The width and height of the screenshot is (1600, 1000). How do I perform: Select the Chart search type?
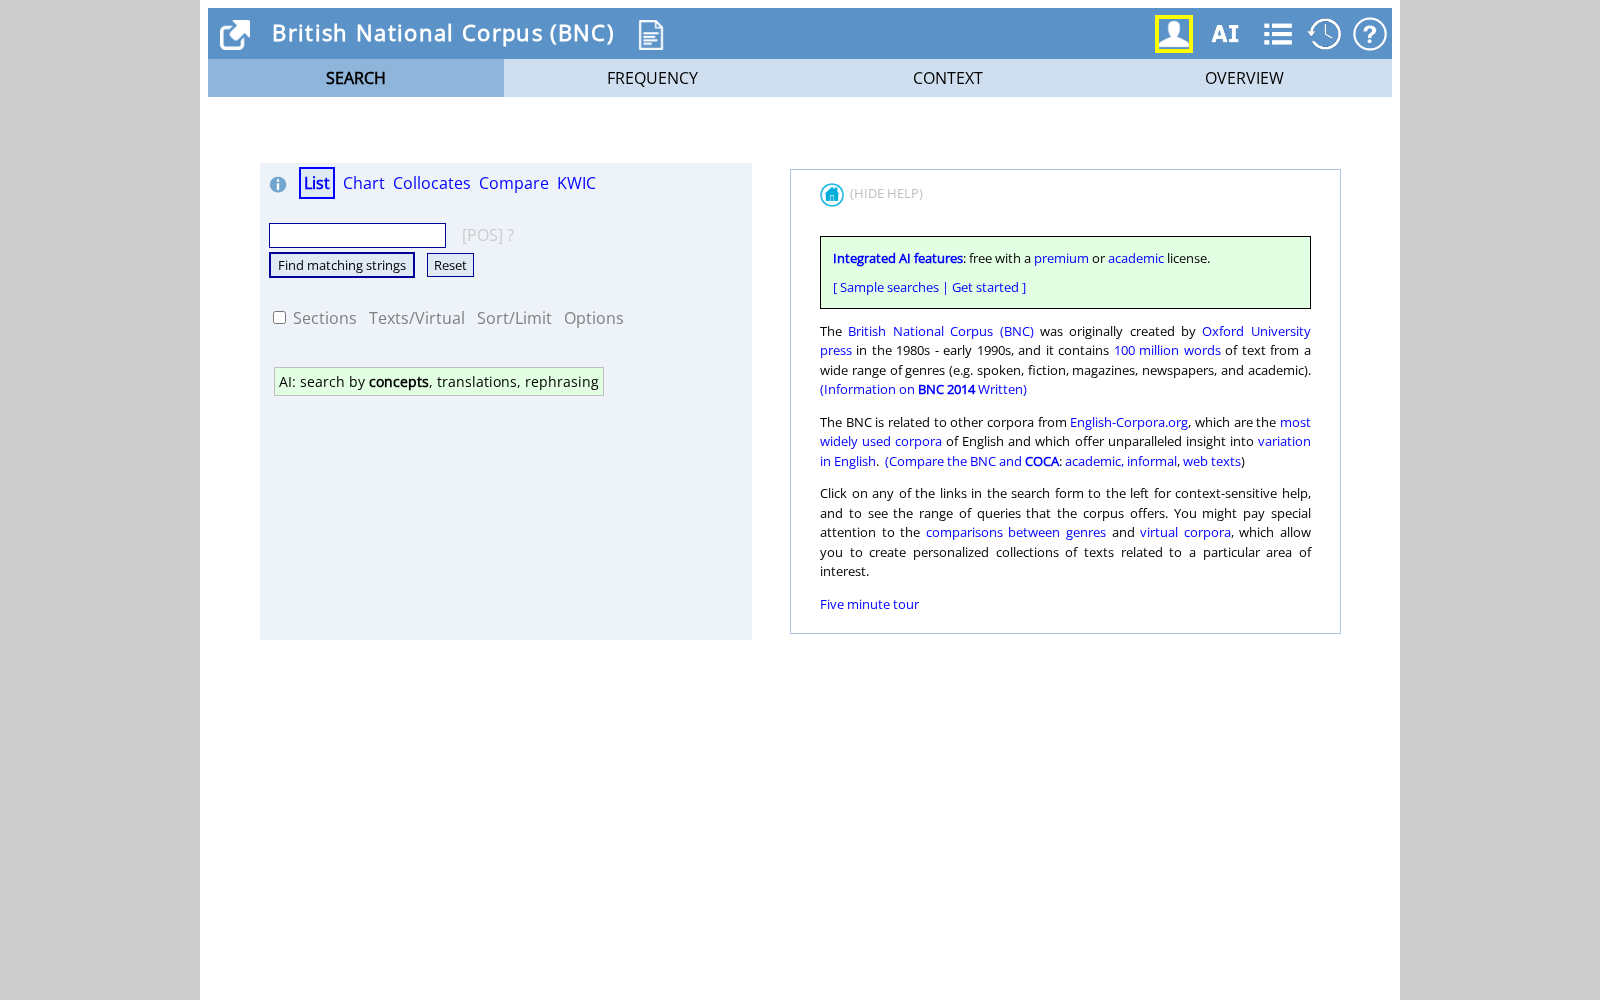point(364,183)
